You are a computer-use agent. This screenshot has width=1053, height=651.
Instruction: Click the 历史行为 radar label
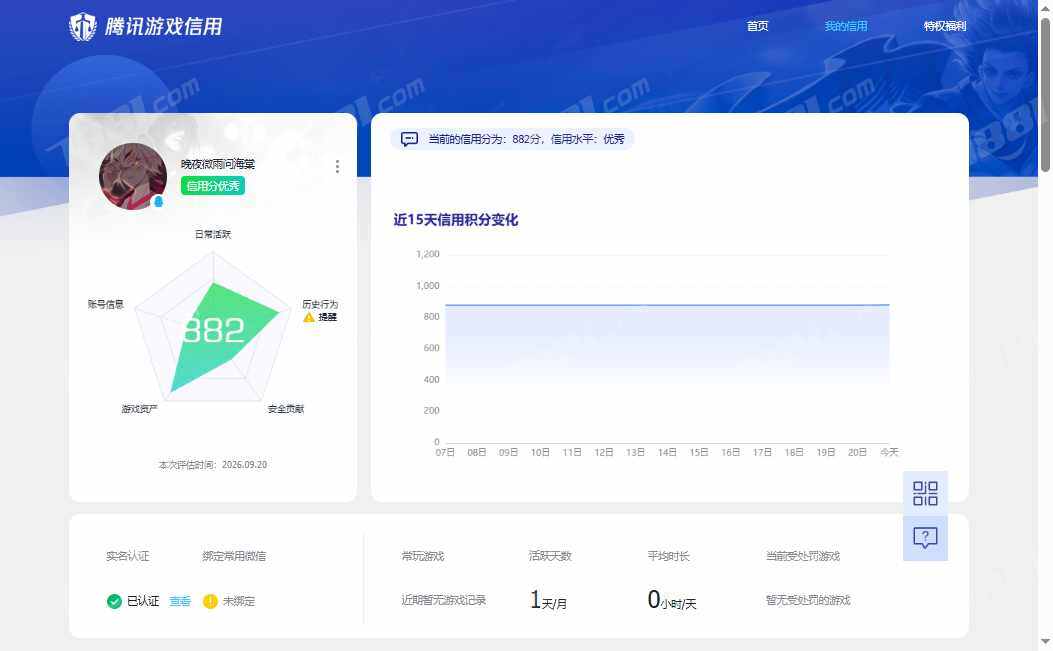[320, 304]
